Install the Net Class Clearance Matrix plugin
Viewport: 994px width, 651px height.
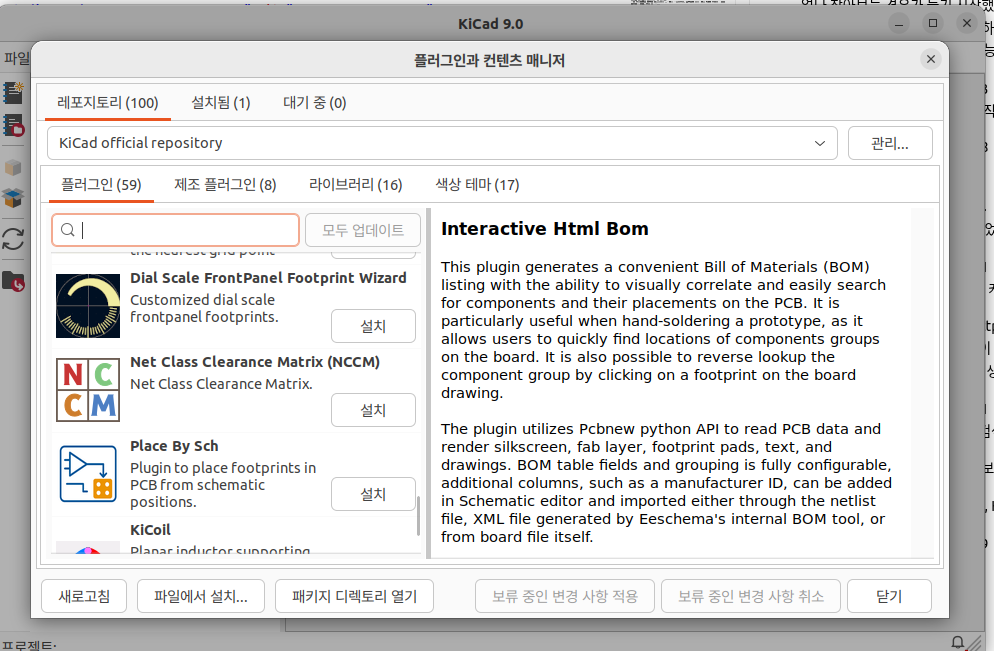373,410
